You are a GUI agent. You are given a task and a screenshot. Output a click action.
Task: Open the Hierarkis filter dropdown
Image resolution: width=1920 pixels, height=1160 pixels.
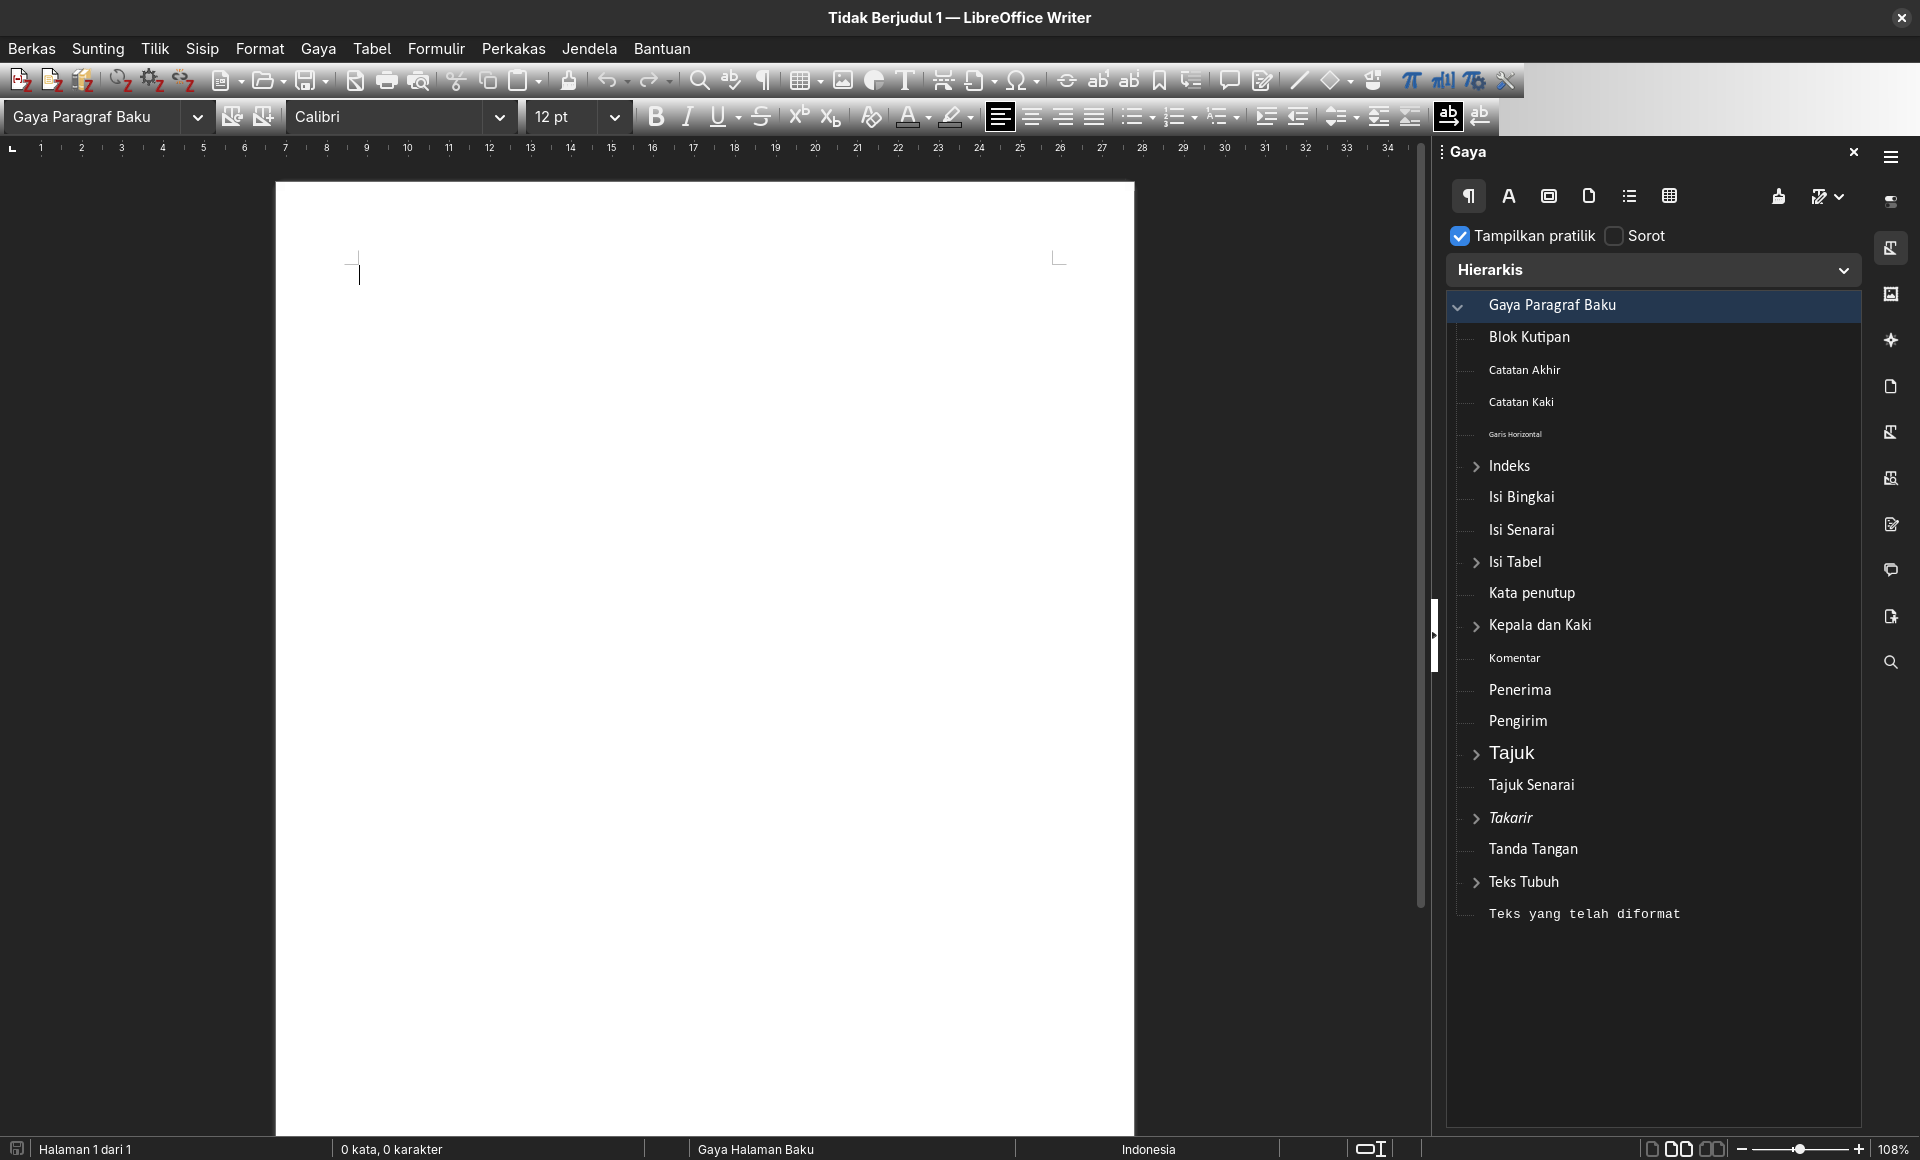(x=1843, y=270)
